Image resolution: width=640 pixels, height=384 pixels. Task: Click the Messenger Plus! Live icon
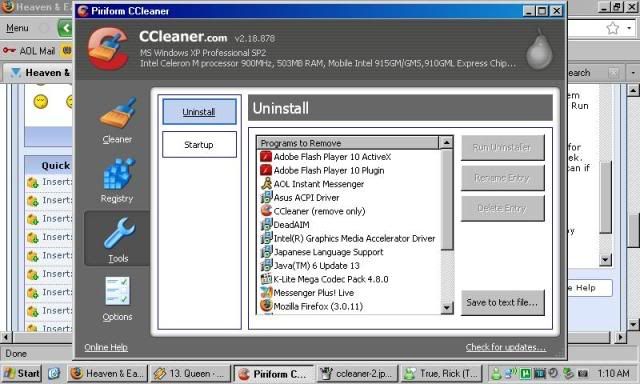(266, 293)
